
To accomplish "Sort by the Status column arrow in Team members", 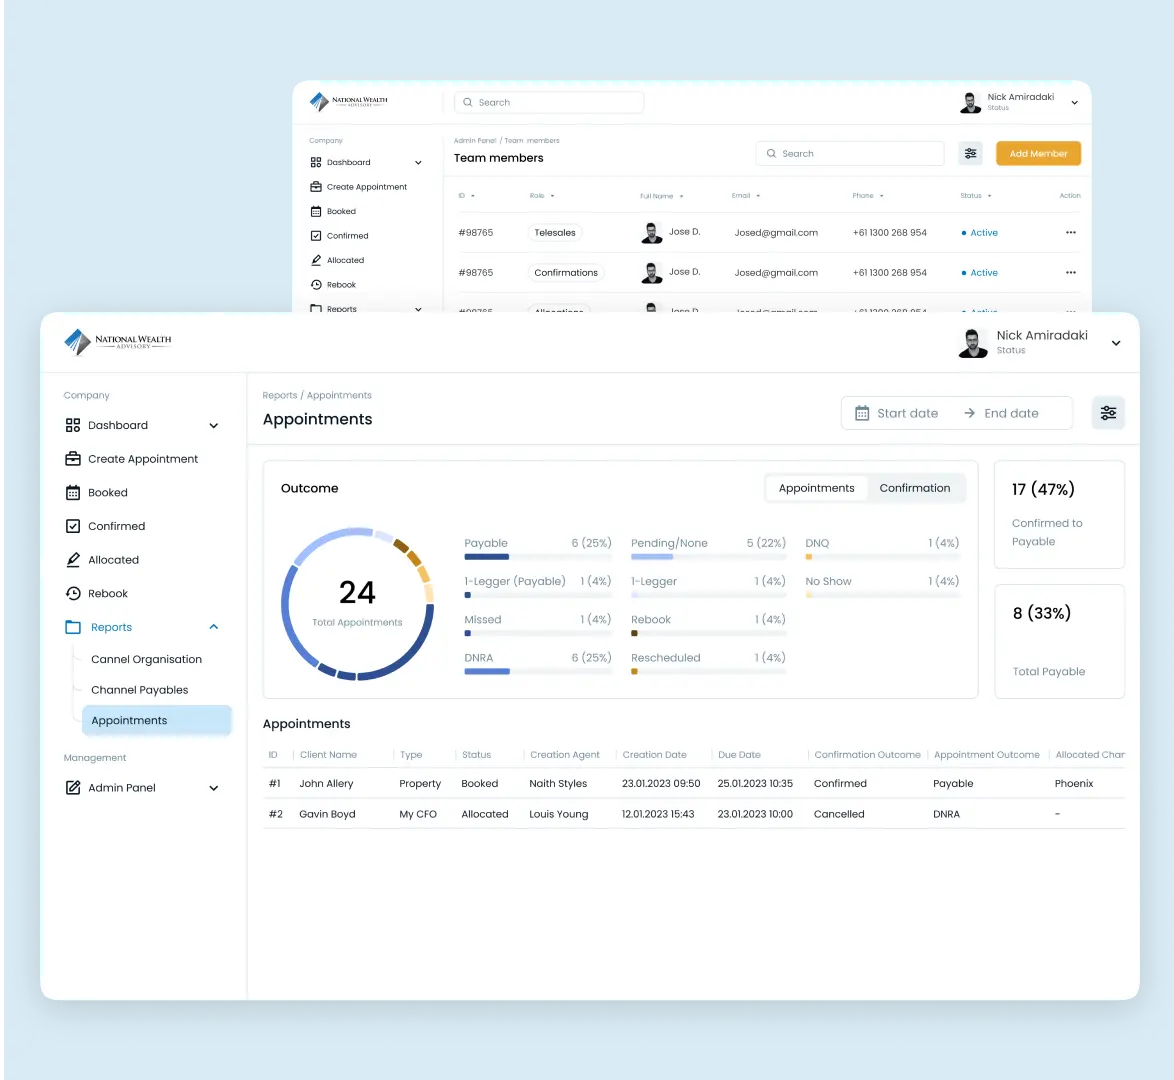I will (989, 196).
